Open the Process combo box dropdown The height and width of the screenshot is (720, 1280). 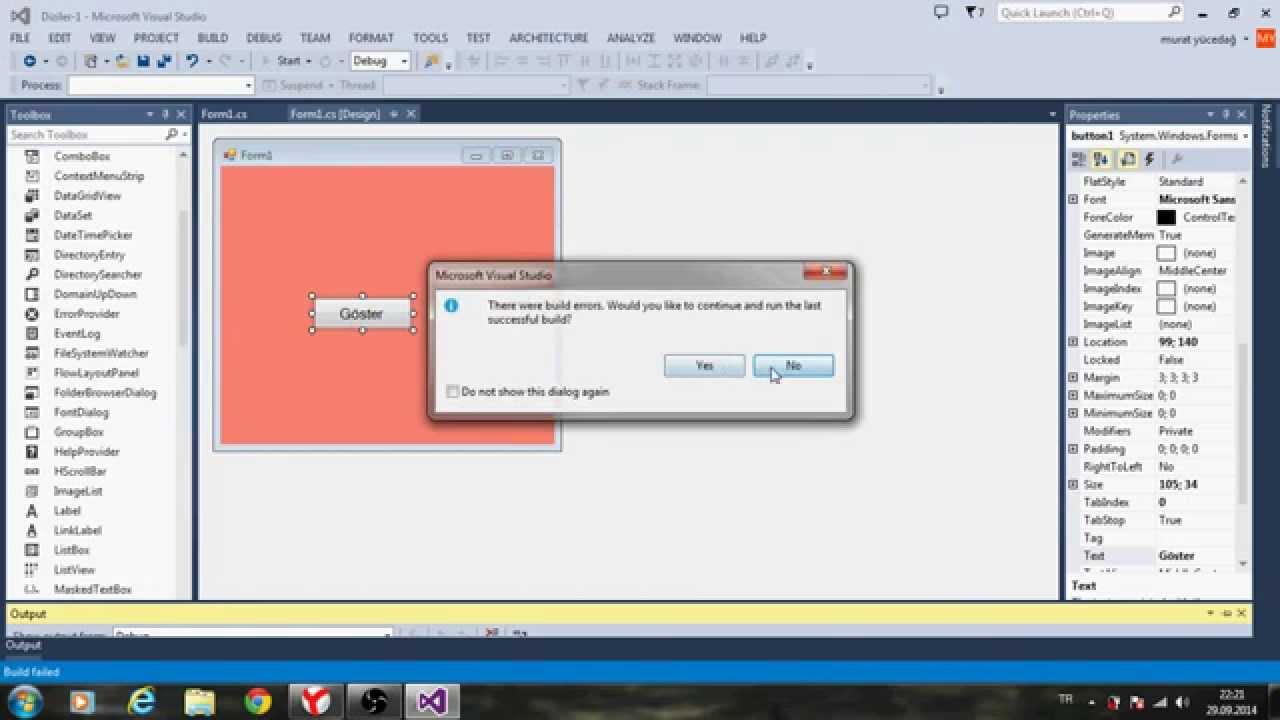tap(248, 86)
